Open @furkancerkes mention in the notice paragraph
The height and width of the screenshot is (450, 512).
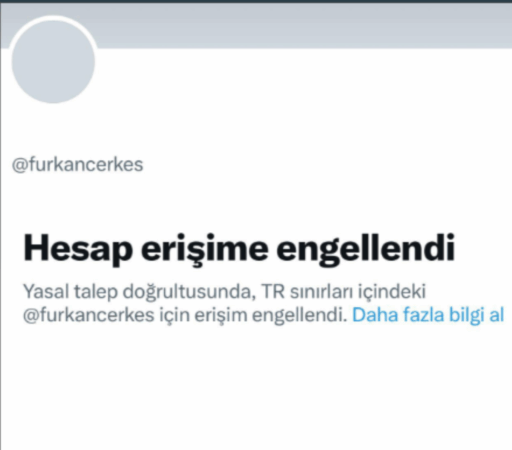tap(89, 315)
